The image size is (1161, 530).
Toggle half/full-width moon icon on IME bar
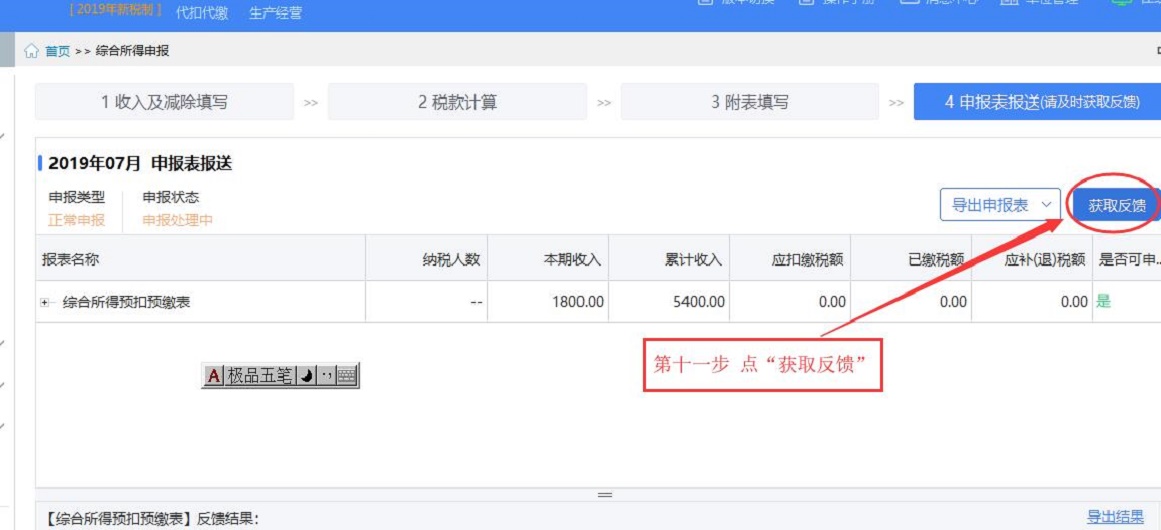coord(307,376)
